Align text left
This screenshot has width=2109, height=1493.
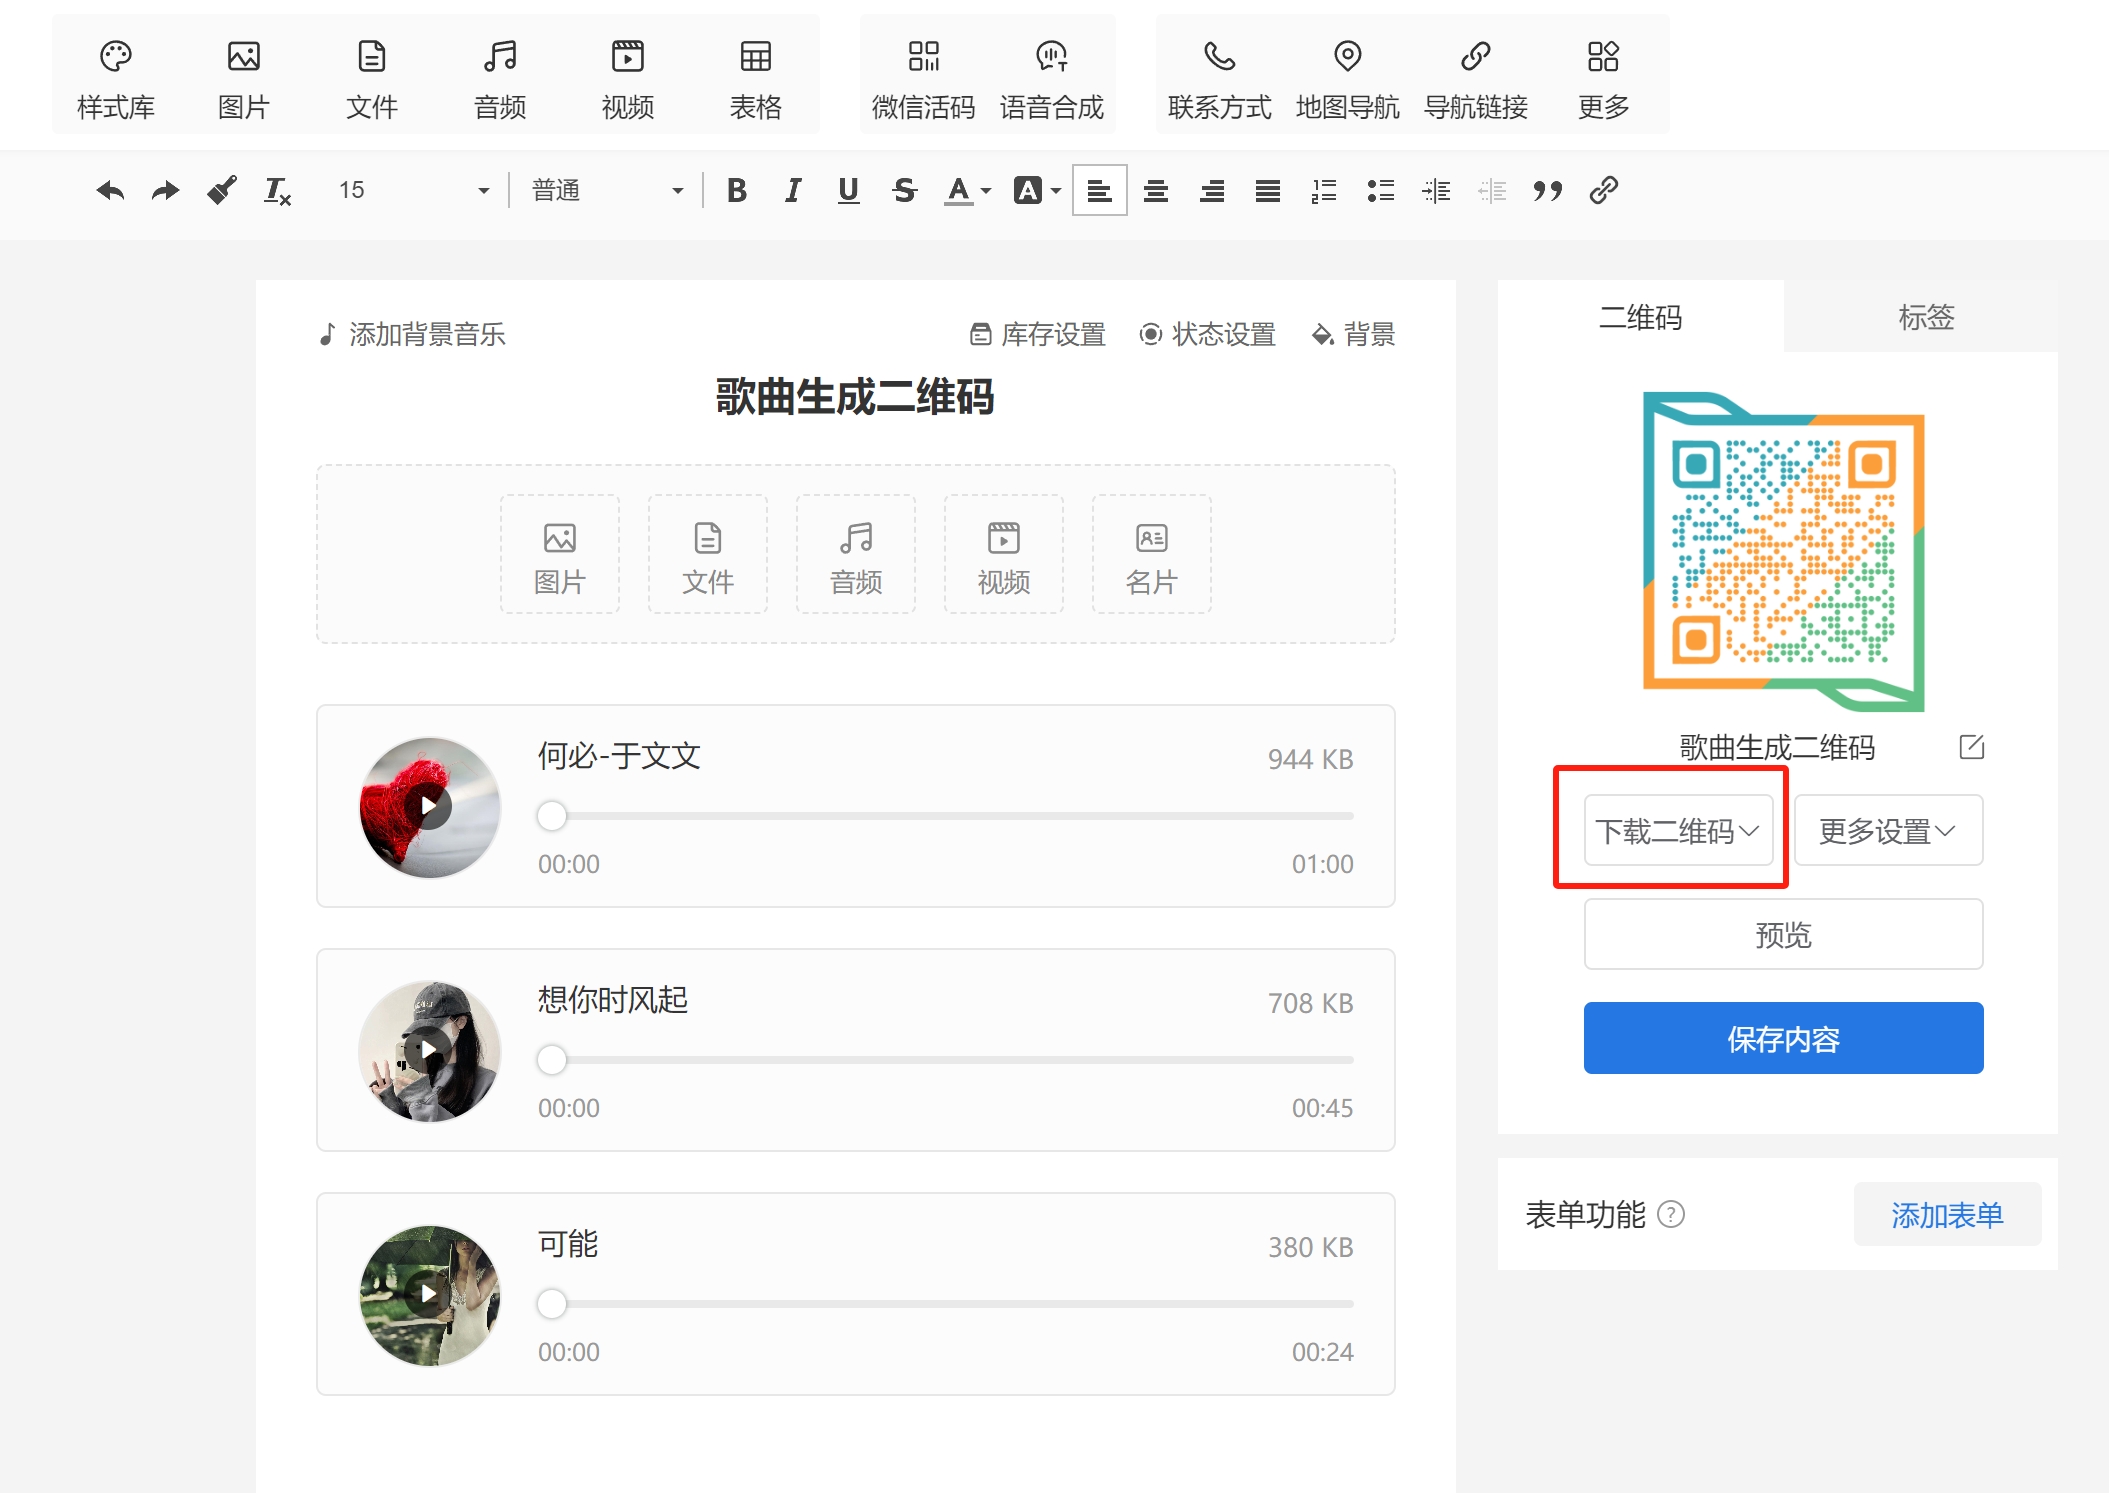pyautogui.click(x=1100, y=190)
